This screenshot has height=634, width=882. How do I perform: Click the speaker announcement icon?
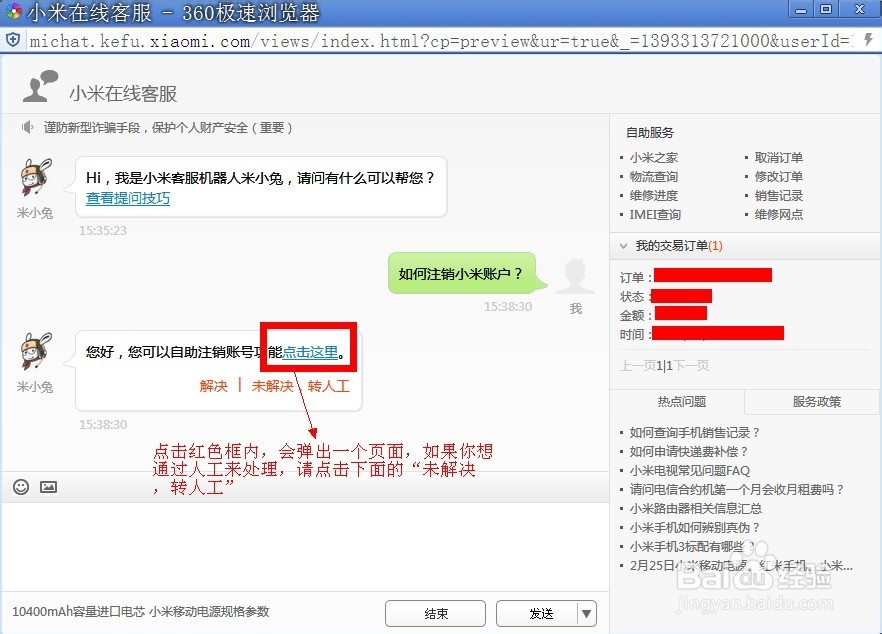[27, 128]
